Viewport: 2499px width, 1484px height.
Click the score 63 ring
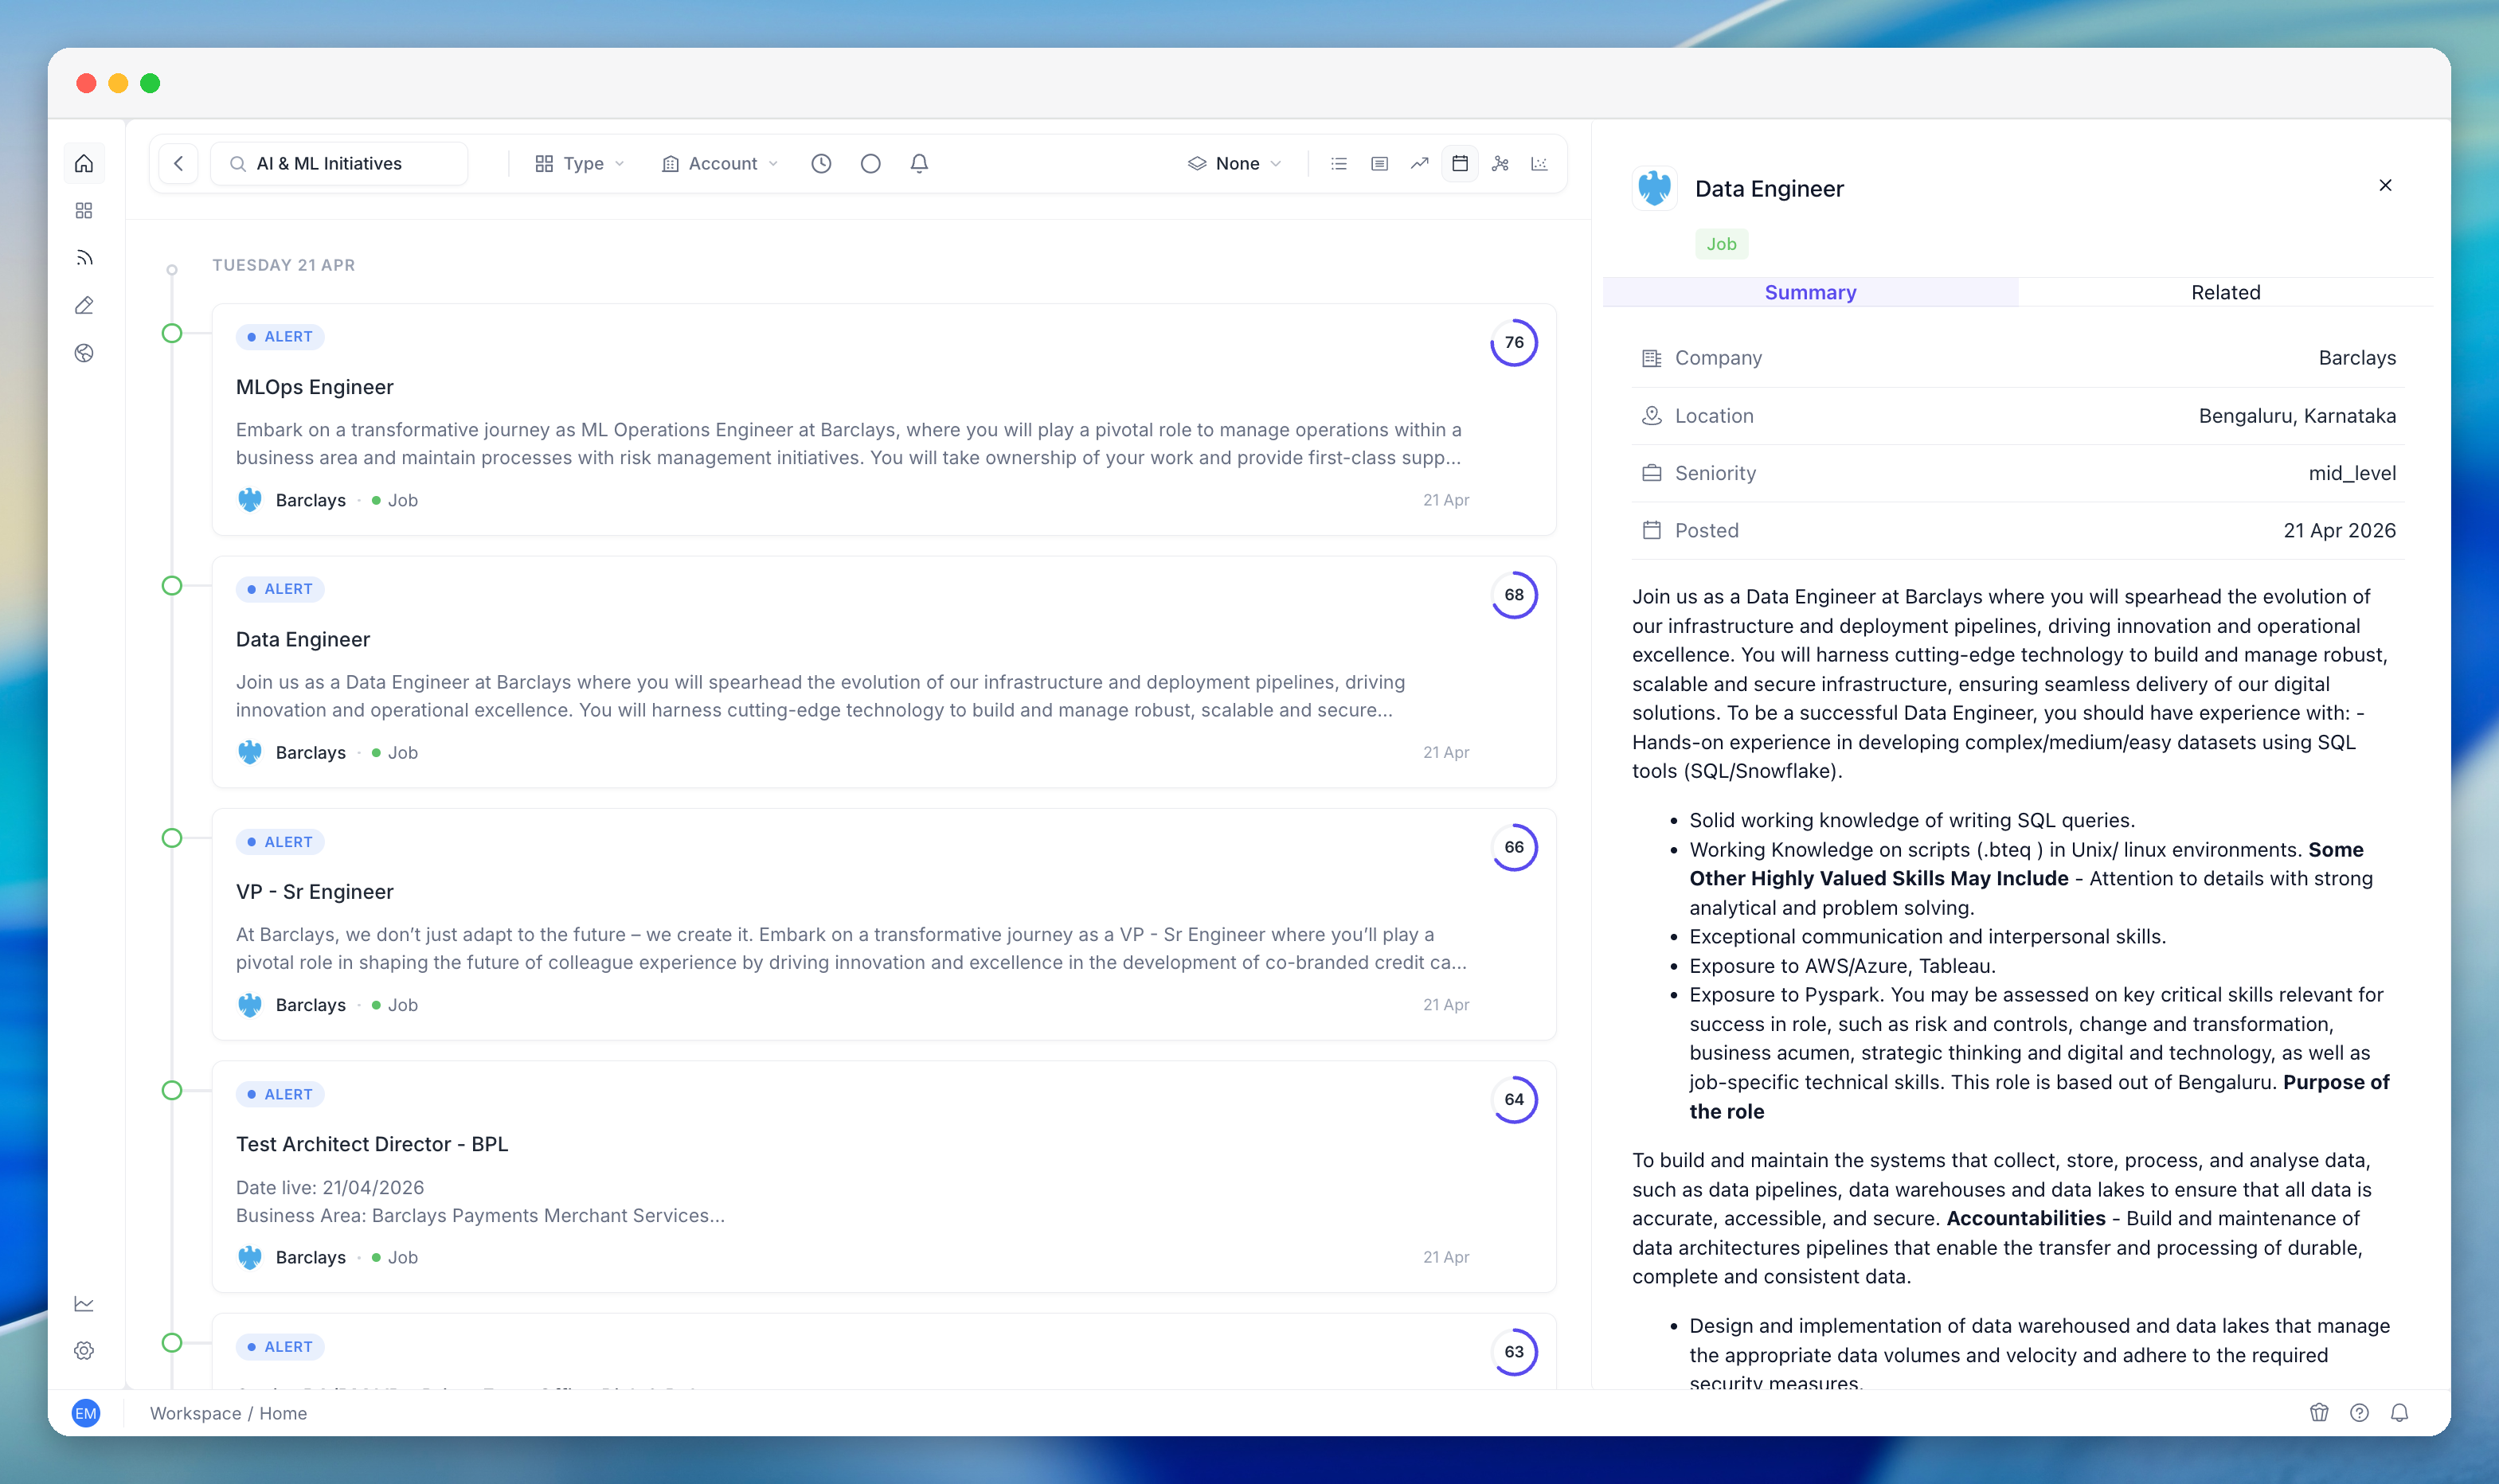(x=1515, y=1352)
